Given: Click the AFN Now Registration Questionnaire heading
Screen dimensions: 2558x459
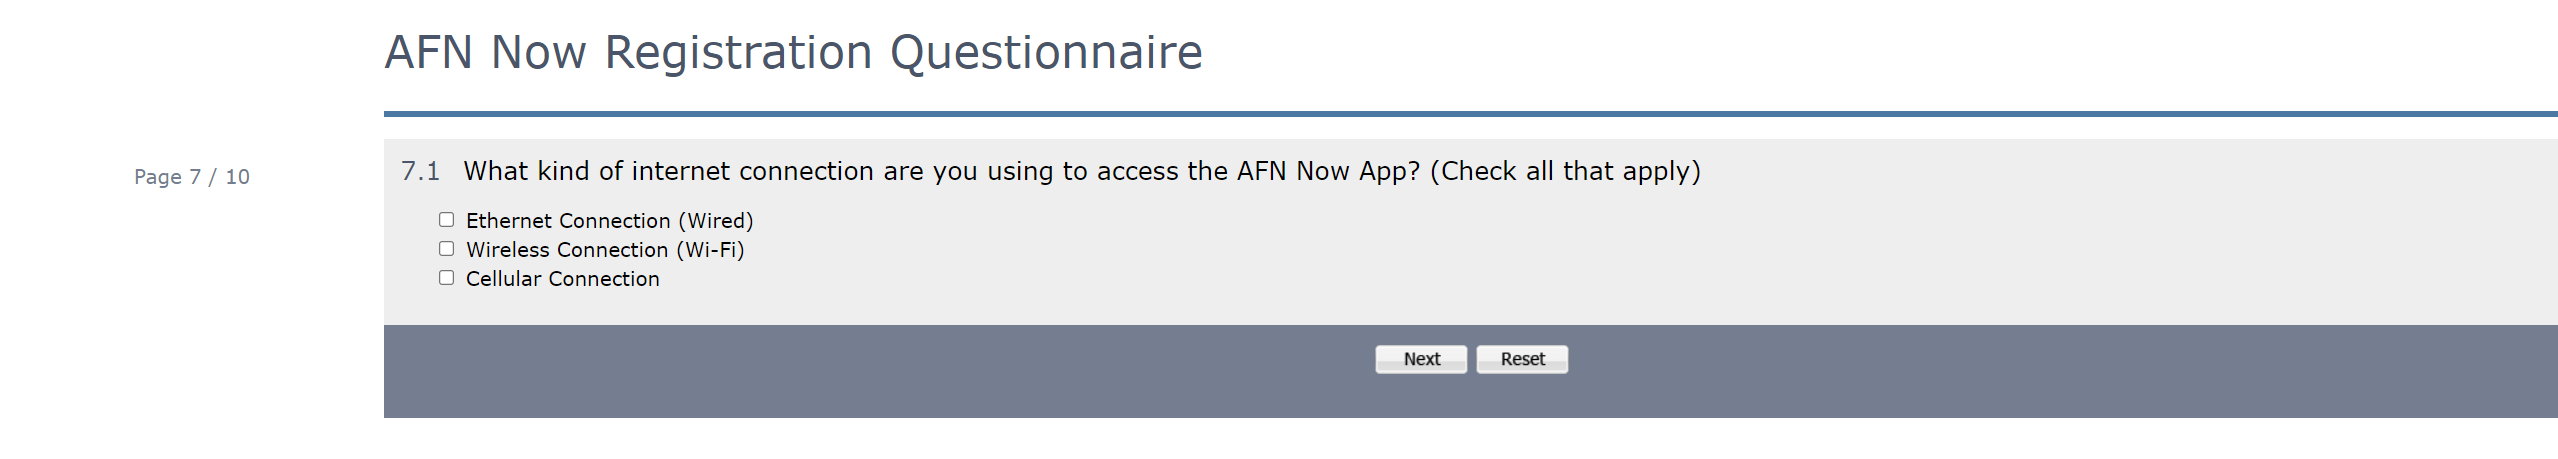Looking at the screenshot, I should [x=793, y=53].
